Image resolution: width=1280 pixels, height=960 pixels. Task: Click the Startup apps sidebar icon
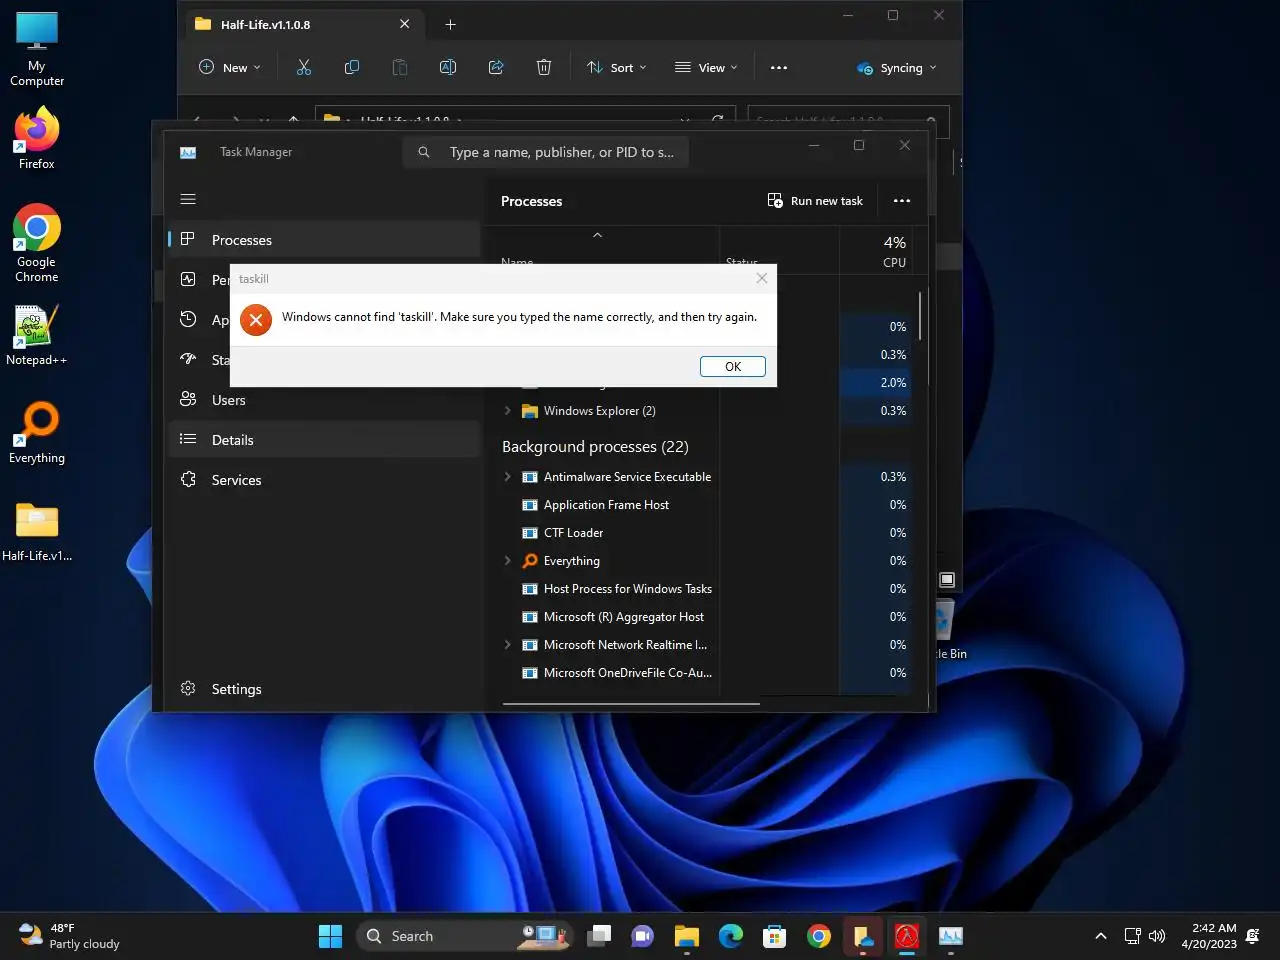pyautogui.click(x=188, y=360)
